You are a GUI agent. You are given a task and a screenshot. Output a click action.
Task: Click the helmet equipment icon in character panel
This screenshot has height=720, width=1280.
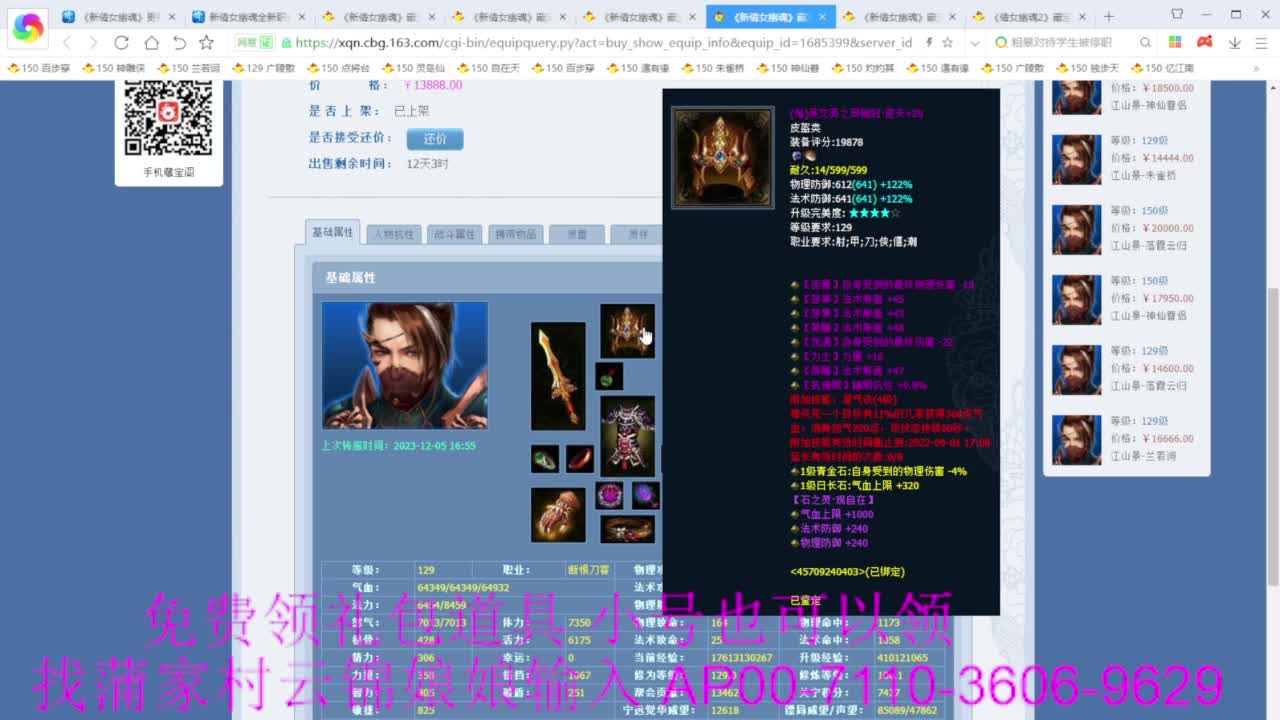pos(627,331)
